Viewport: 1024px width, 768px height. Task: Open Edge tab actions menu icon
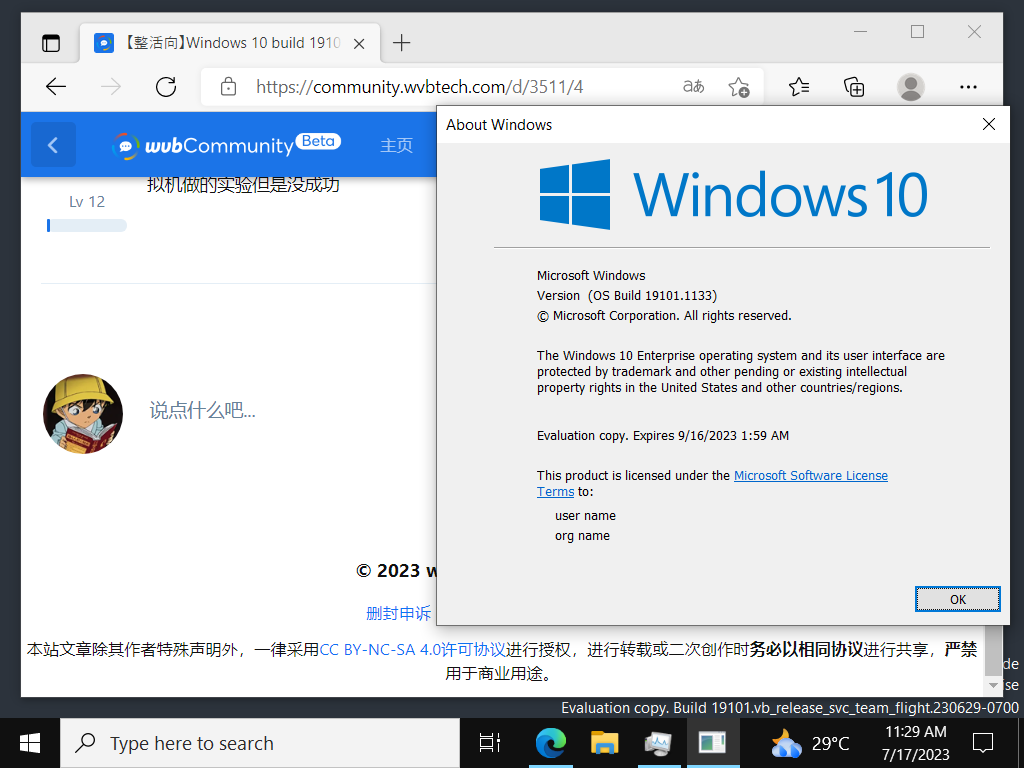(x=50, y=43)
